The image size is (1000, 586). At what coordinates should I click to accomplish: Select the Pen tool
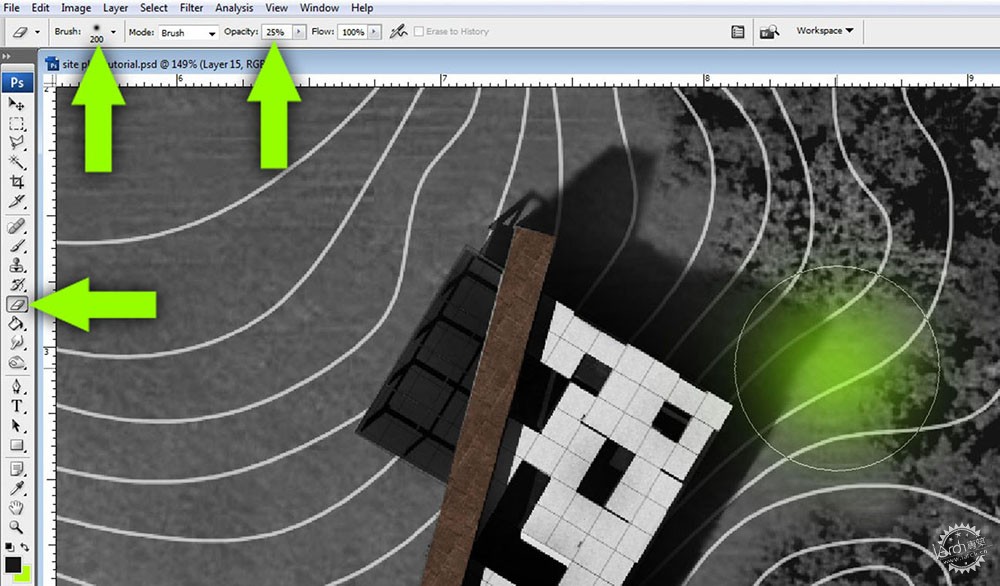pyautogui.click(x=17, y=387)
